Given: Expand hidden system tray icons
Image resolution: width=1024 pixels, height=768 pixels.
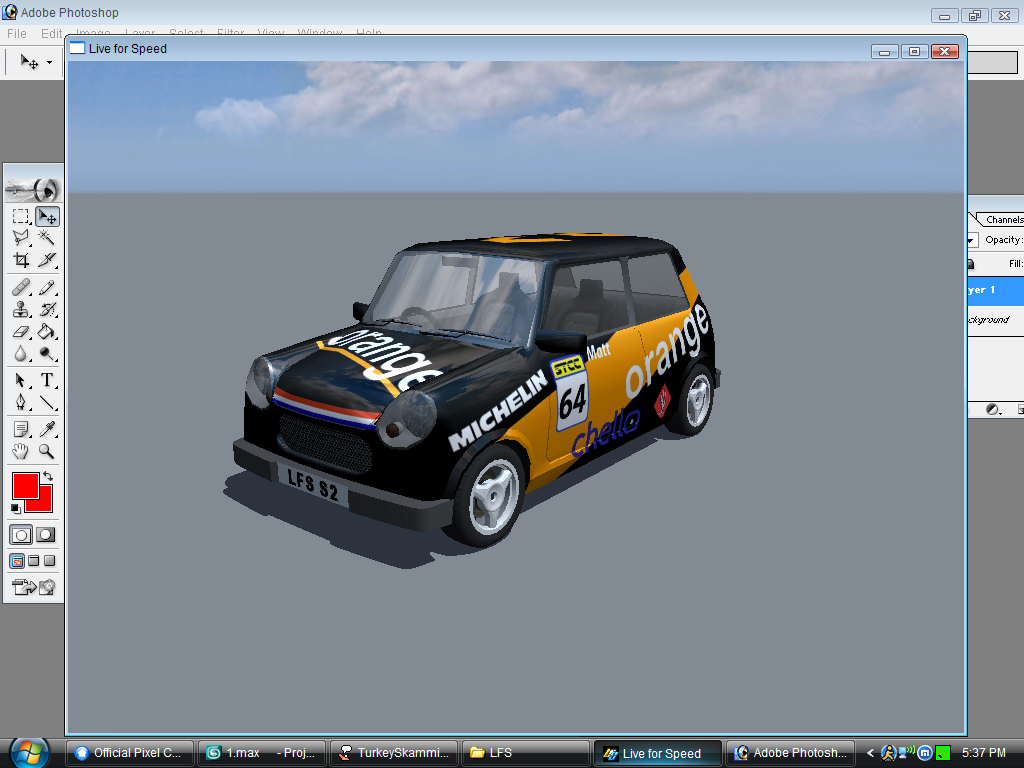Looking at the screenshot, I should [871, 753].
